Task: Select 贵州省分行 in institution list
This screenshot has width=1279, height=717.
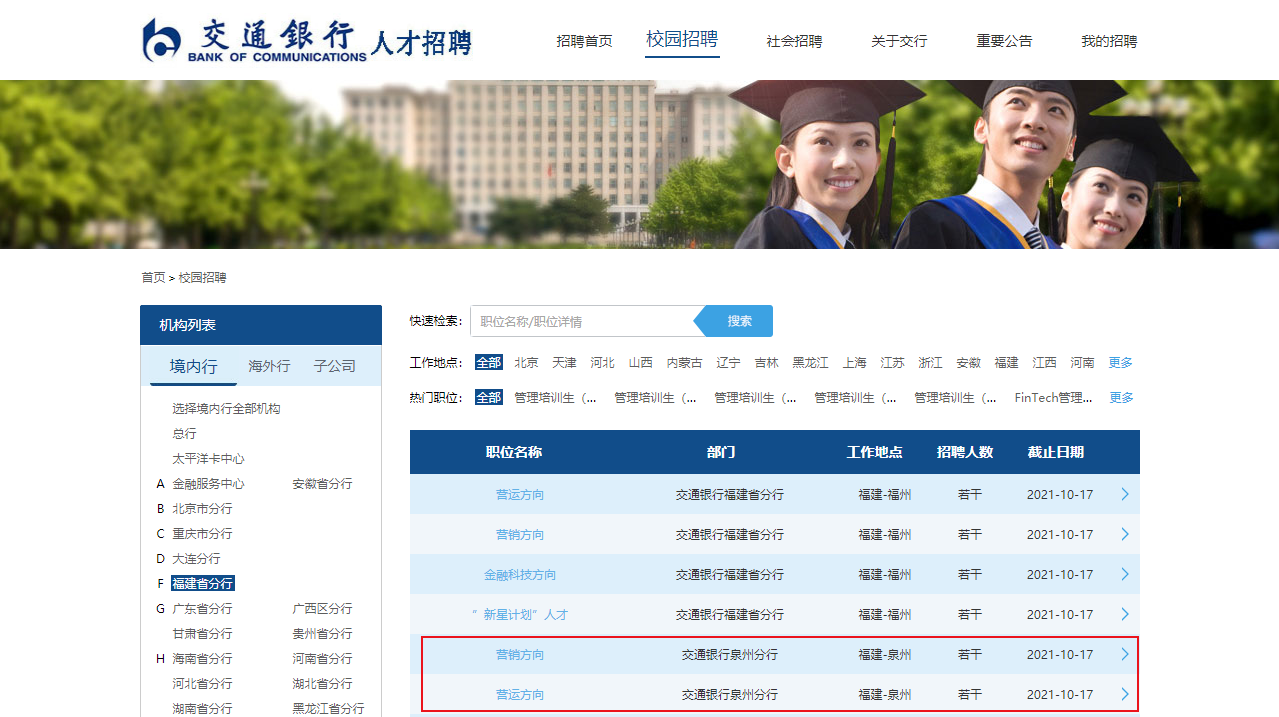Action: (322, 633)
